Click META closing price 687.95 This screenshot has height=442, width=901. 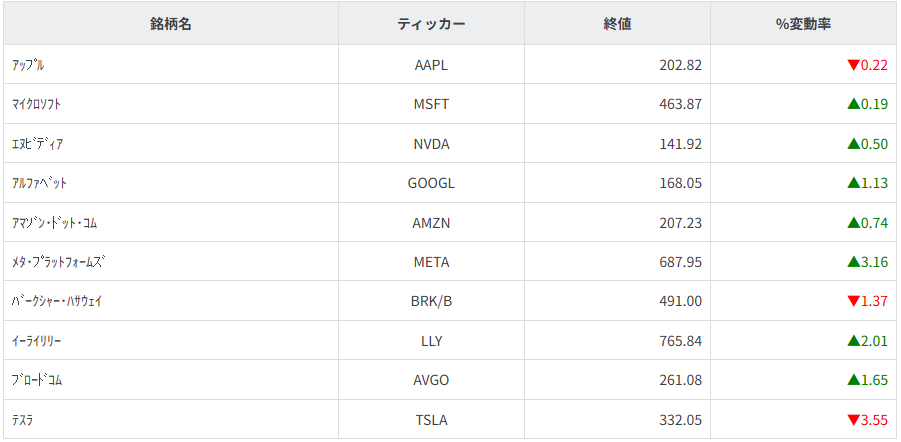(680, 262)
